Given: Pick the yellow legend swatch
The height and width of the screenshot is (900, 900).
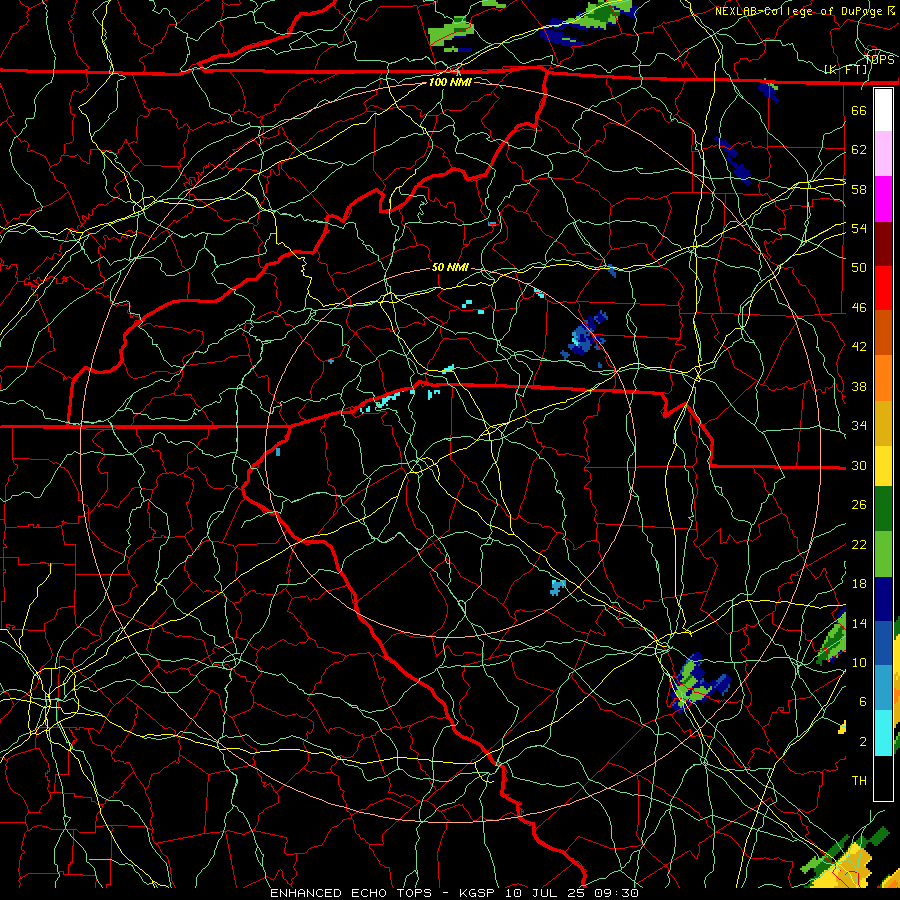Looking at the screenshot, I should [883, 465].
